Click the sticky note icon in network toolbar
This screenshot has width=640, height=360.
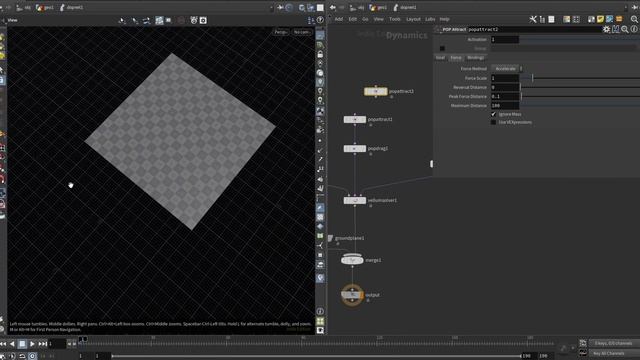(600, 19)
